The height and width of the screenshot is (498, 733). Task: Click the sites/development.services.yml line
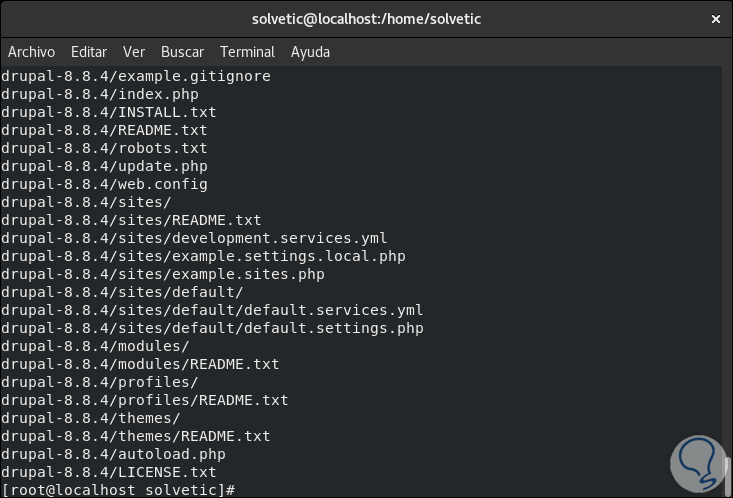pyautogui.click(x=194, y=238)
